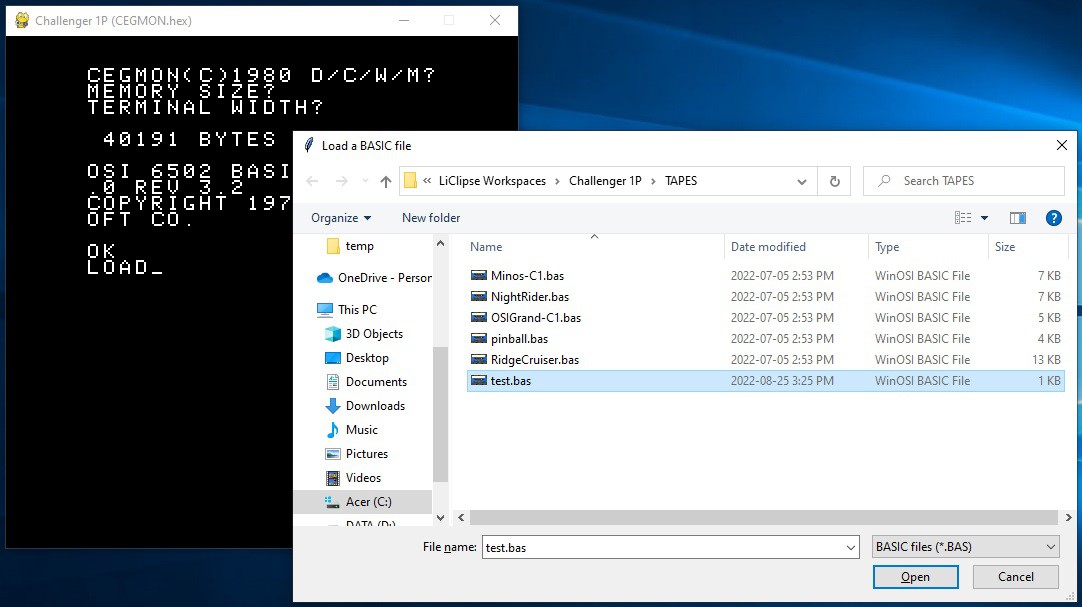The image size is (1082, 607).
Task: Click the Python icon on the emulator window
Action: [22, 20]
